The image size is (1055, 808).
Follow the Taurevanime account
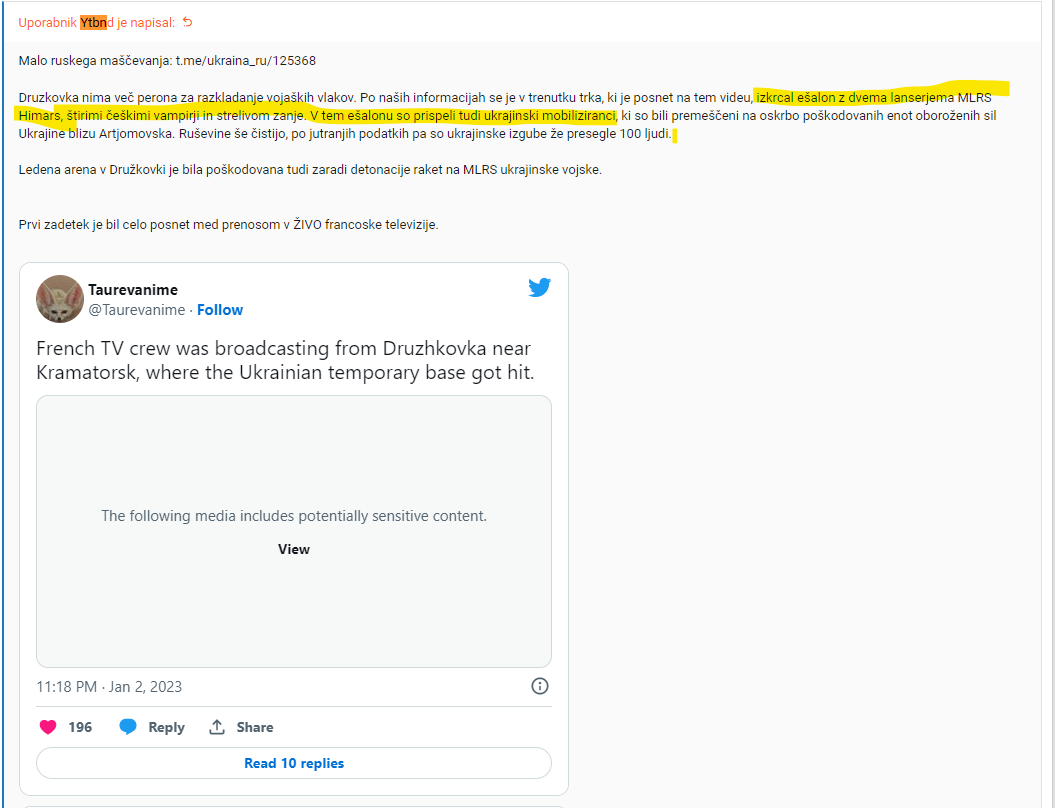tap(220, 310)
